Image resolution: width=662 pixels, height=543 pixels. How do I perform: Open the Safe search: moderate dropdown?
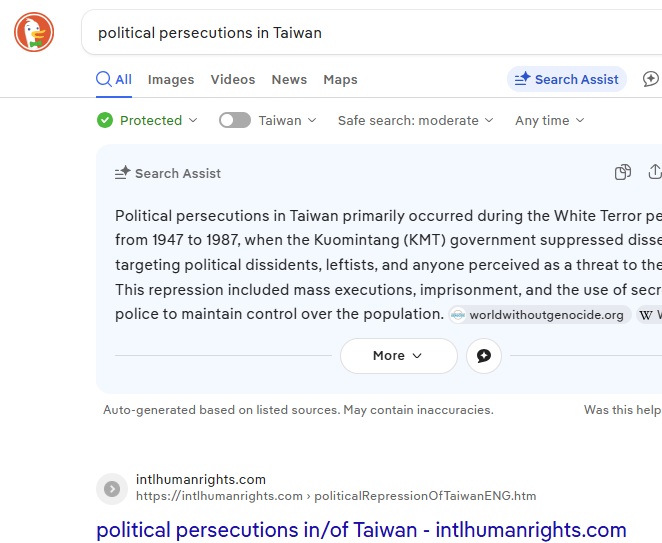[x=415, y=121]
